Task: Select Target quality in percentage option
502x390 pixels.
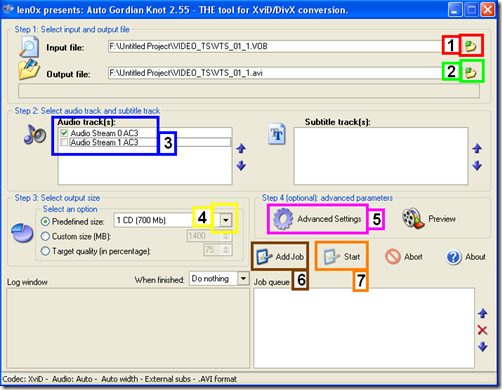Action: coord(45,251)
